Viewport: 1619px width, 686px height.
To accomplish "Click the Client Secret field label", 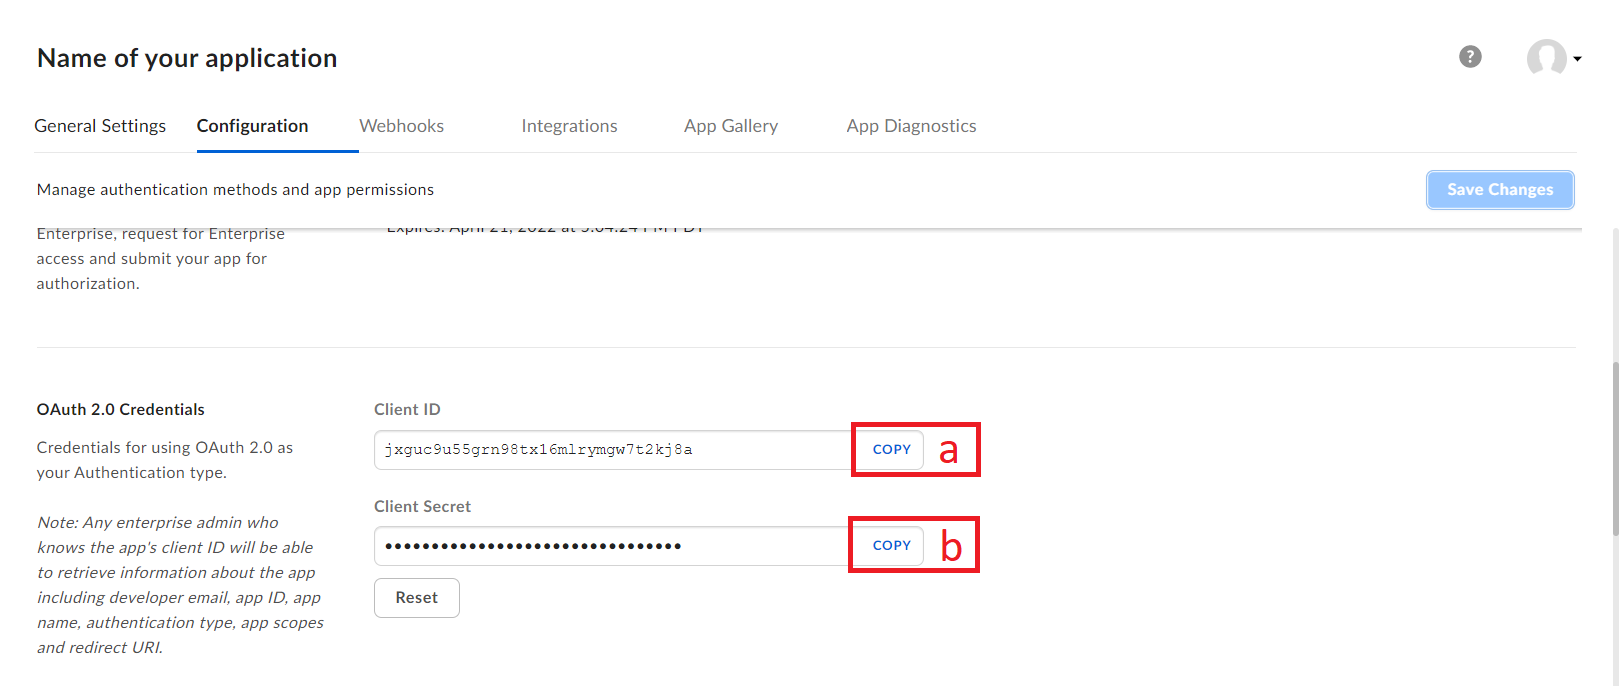I will 422,507.
